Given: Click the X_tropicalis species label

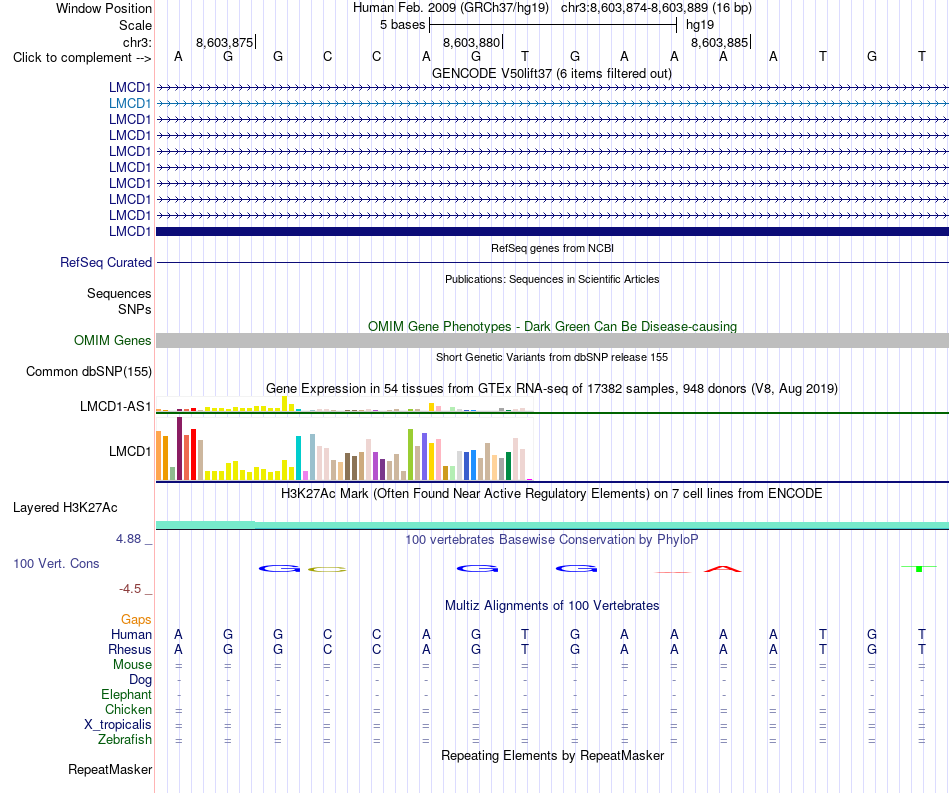Looking at the screenshot, I should [118, 725].
